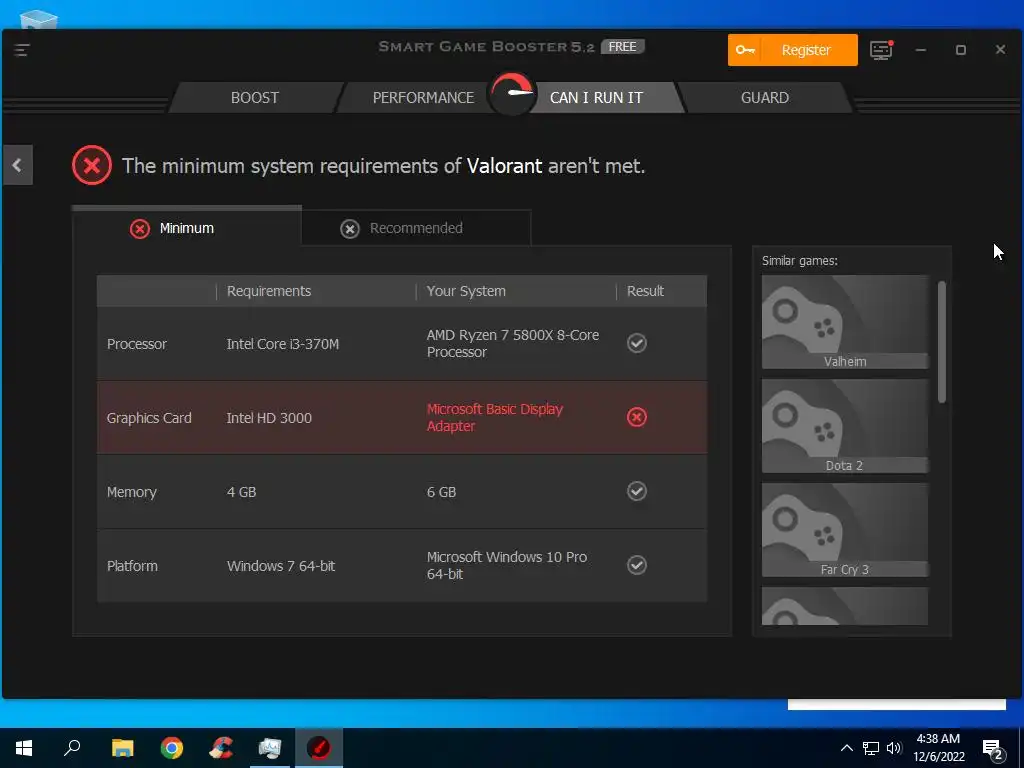Maximize the Smart Game Booster window
Viewport: 1024px width, 768px height.
(x=961, y=50)
